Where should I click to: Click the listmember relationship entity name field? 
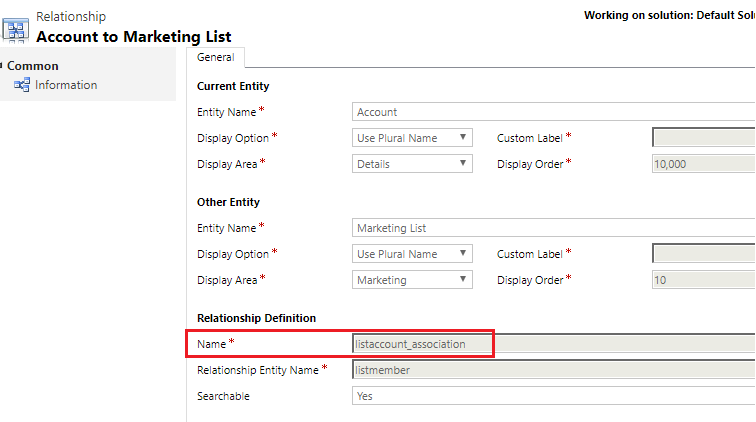pyautogui.click(x=554, y=370)
